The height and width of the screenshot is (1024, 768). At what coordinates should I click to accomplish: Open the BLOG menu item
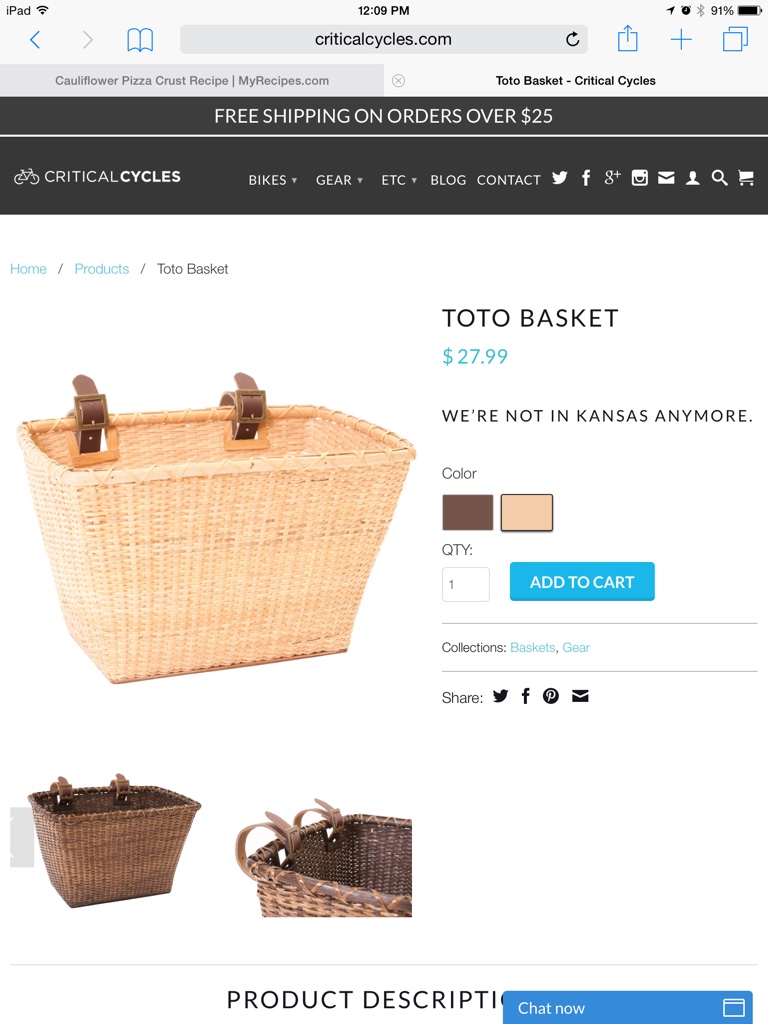[448, 180]
